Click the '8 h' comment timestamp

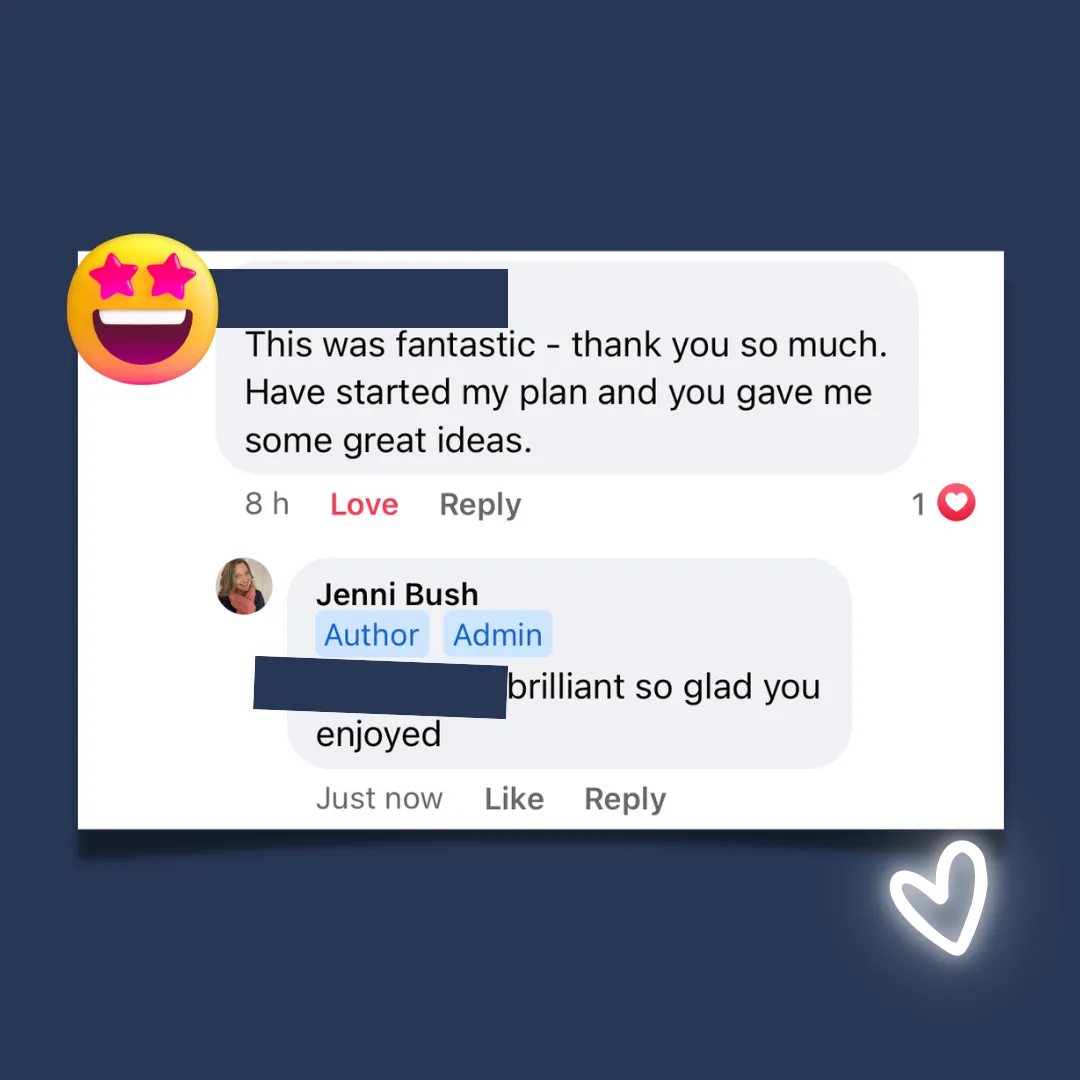pyautogui.click(x=267, y=504)
